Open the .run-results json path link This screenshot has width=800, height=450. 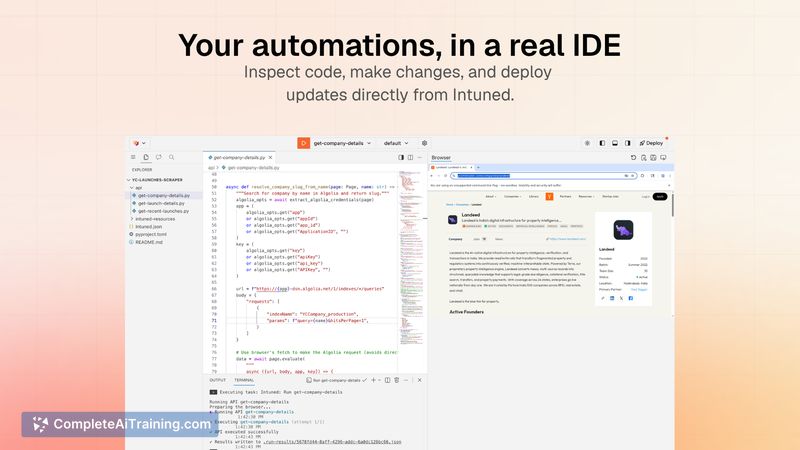tap(332, 442)
